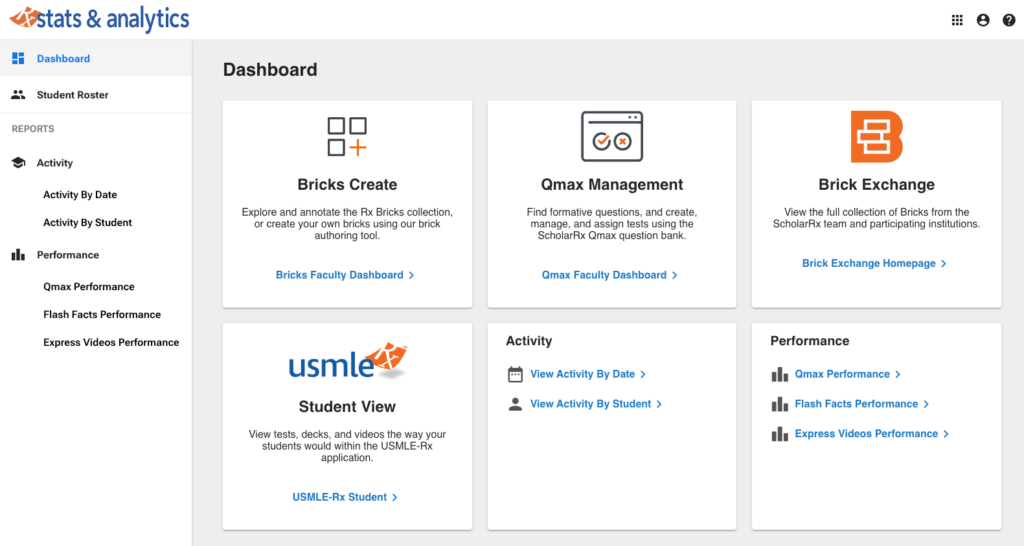Screen dimensions: 1024x546
Task: Visit the Brick Exchange Homepage link
Action: click(873, 264)
